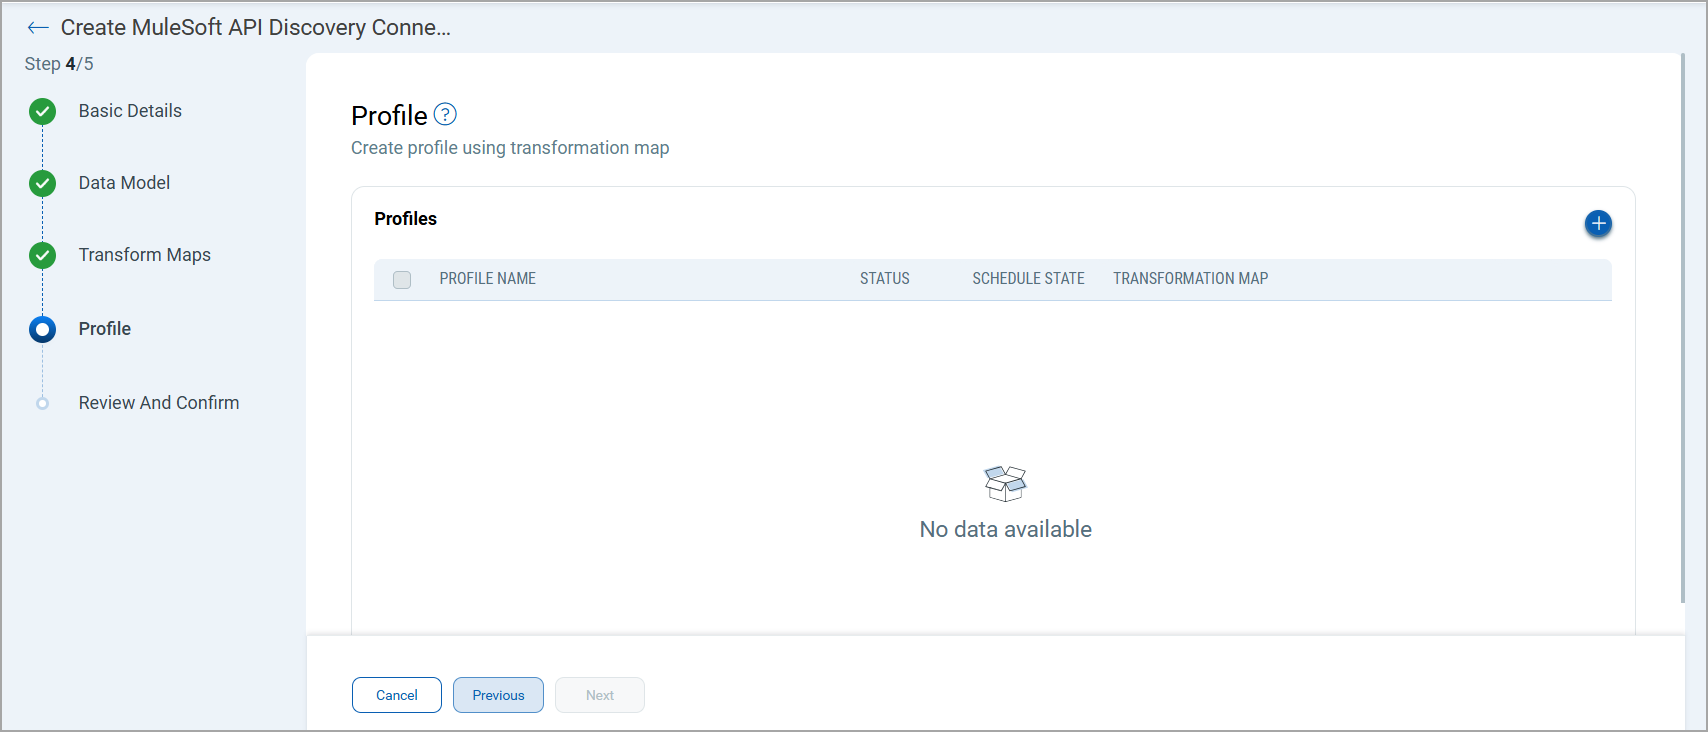Screen dimensions: 1708x732
Task: Click the Create profile using transformation map subtitle
Action: point(510,148)
